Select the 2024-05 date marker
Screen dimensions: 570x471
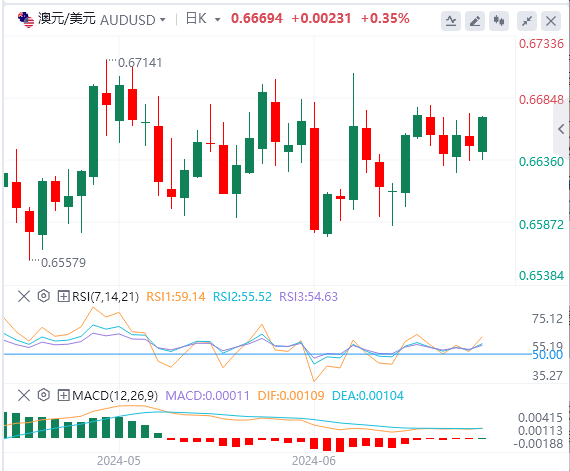[119, 461]
